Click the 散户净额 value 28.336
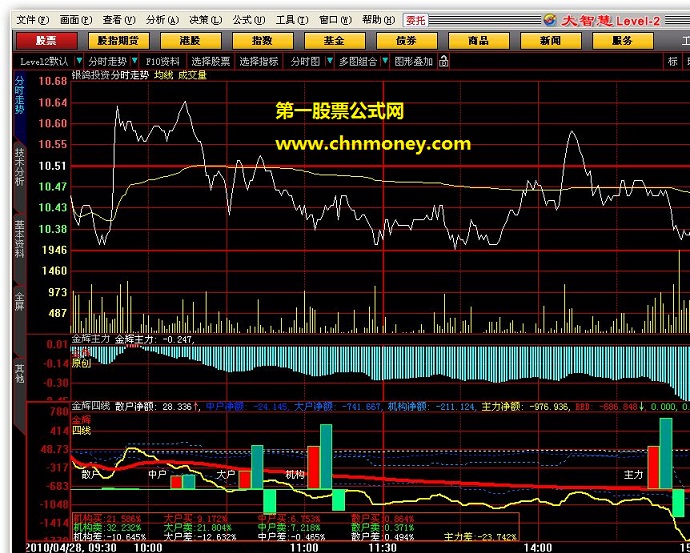Screen dimensions: 690x553 click(176, 406)
